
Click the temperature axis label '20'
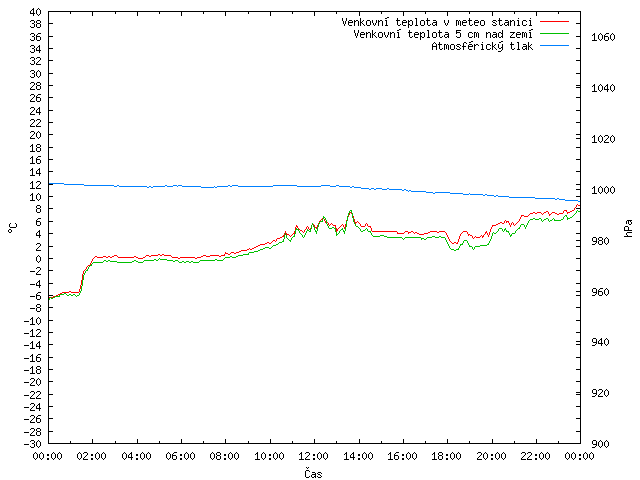[x=36, y=135]
